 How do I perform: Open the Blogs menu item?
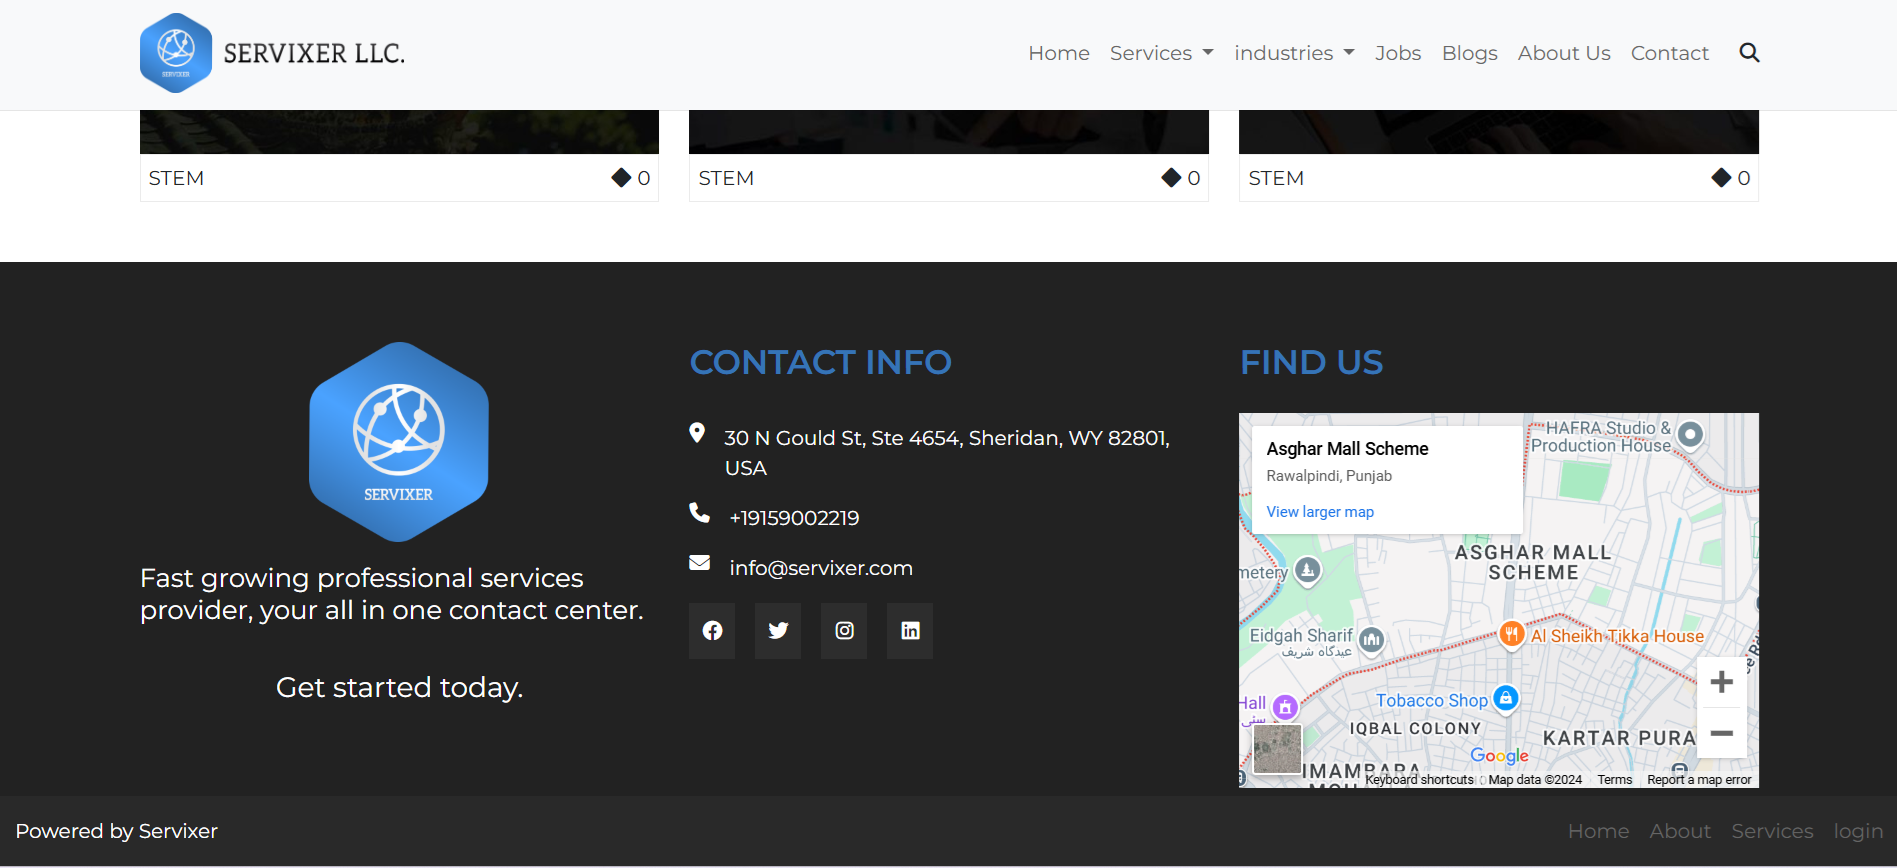1469,53
